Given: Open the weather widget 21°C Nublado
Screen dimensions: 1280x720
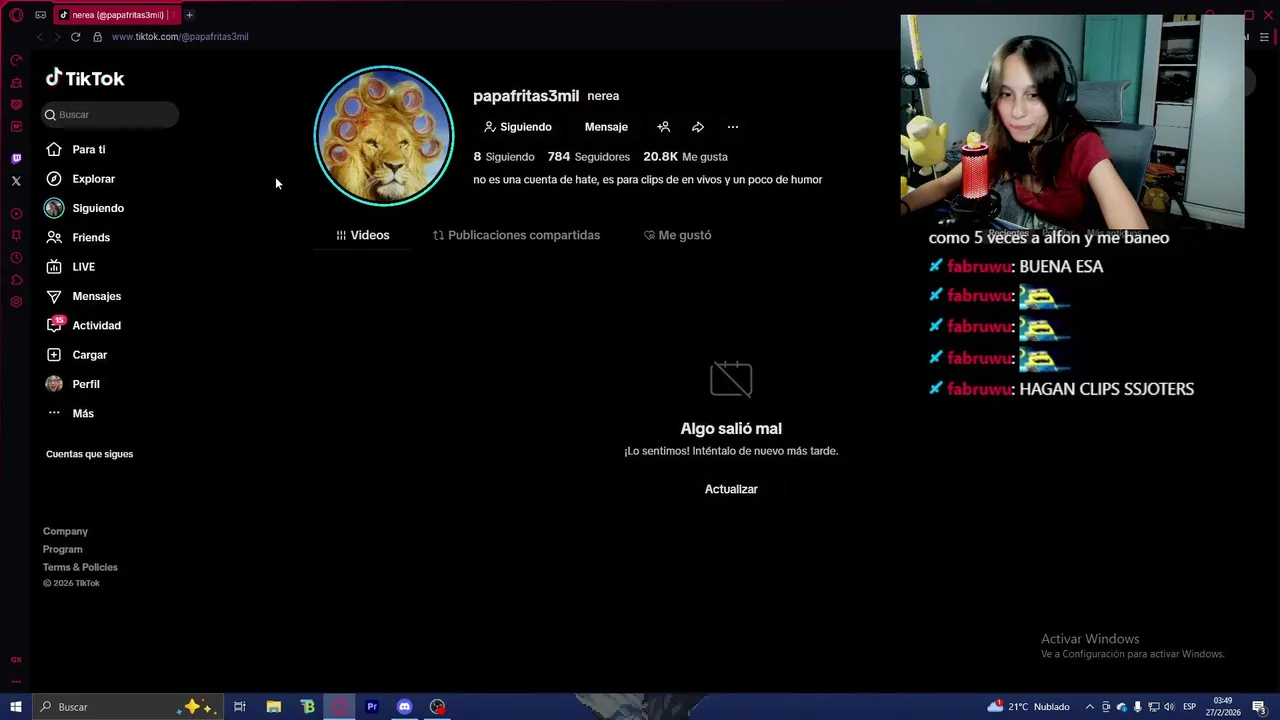Looking at the screenshot, I should [x=1029, y=707].
